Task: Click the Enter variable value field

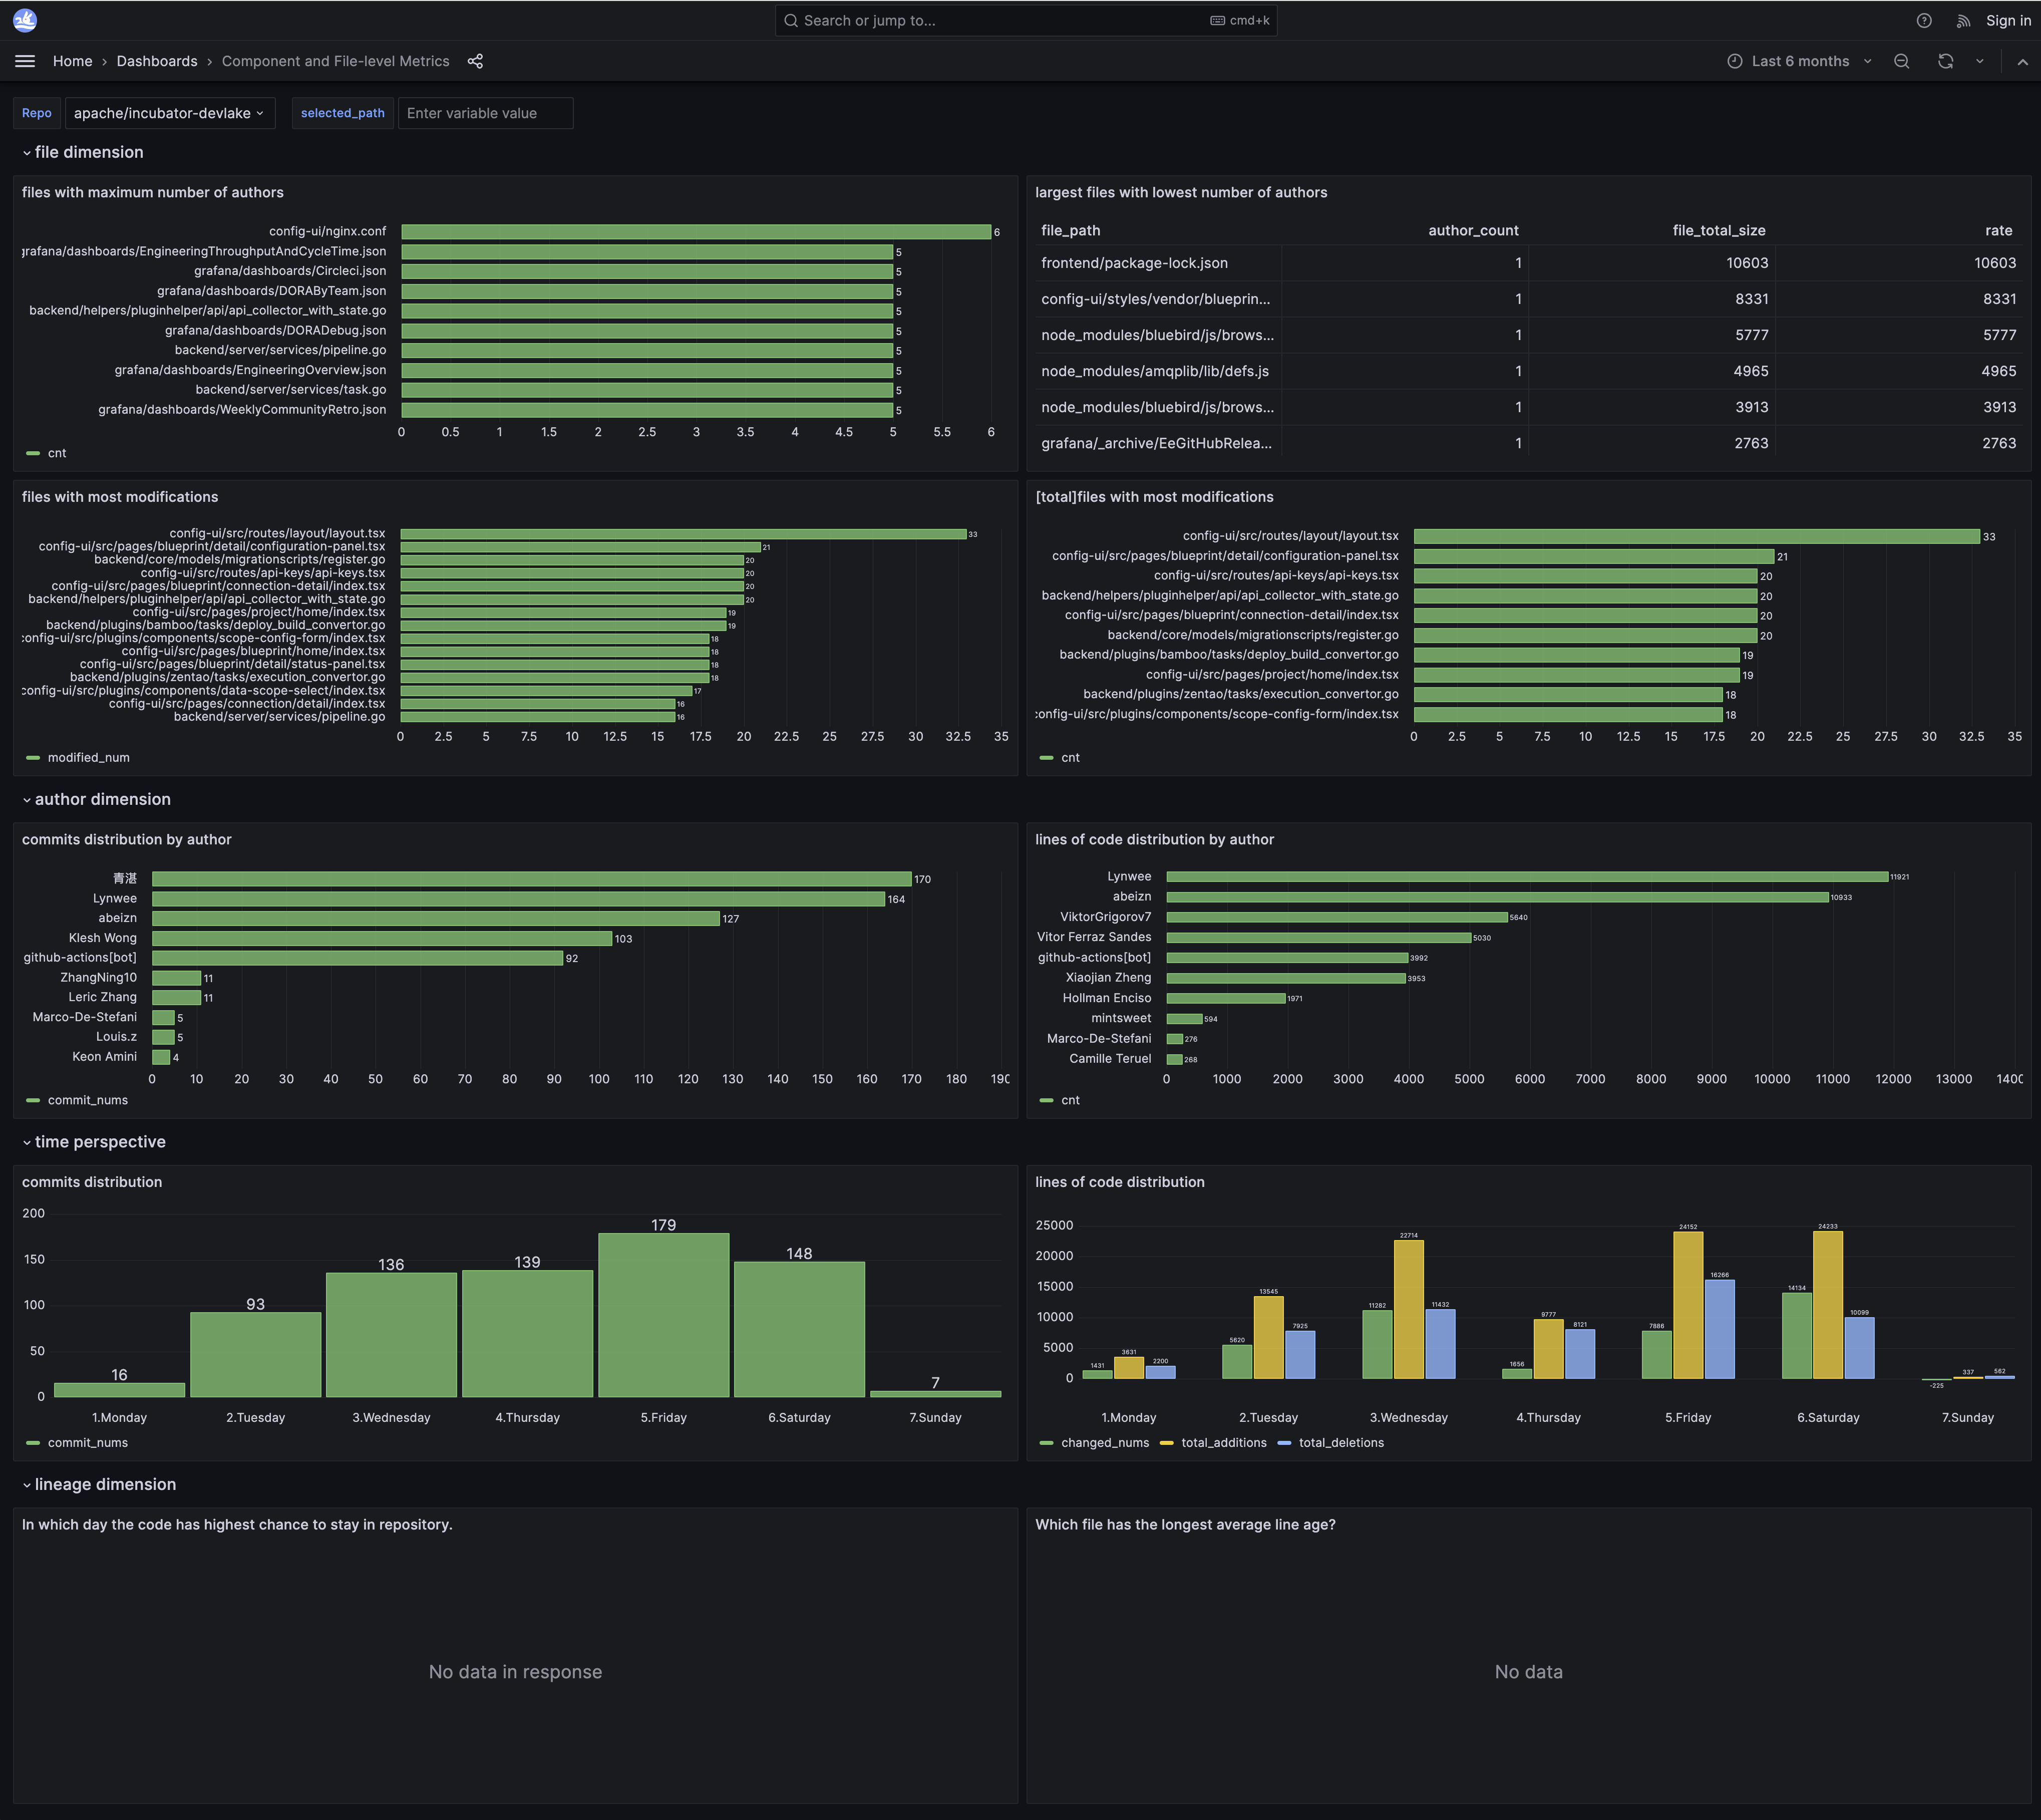Action: pos(485,113)
